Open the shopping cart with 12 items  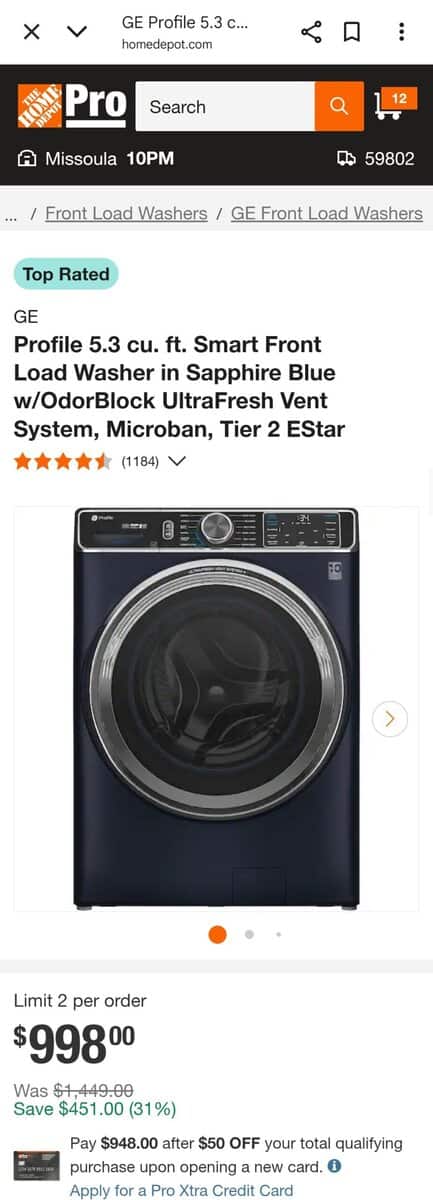click(393, 104)
